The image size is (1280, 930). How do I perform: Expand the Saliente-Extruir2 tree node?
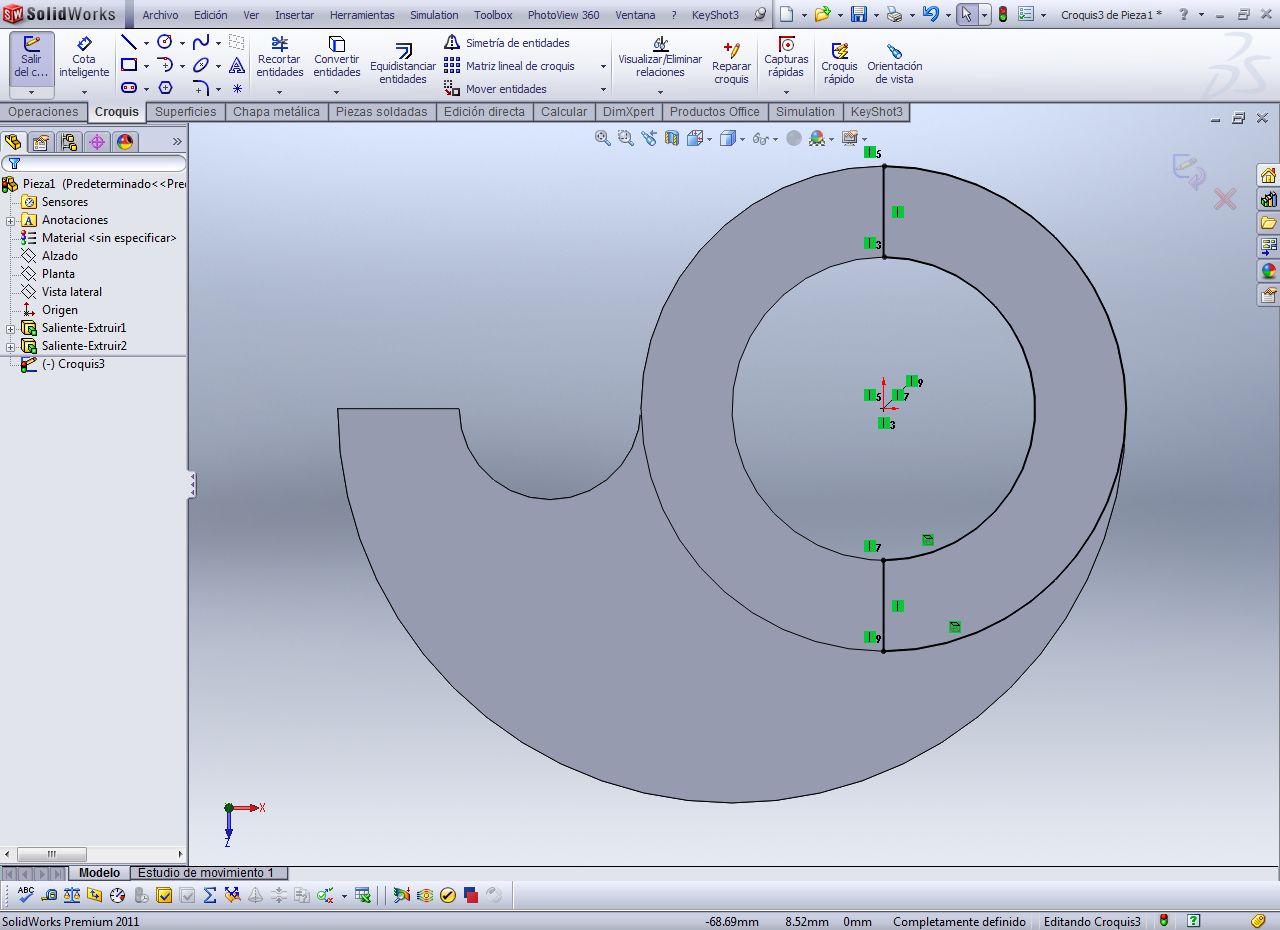(x=11, y=346)
